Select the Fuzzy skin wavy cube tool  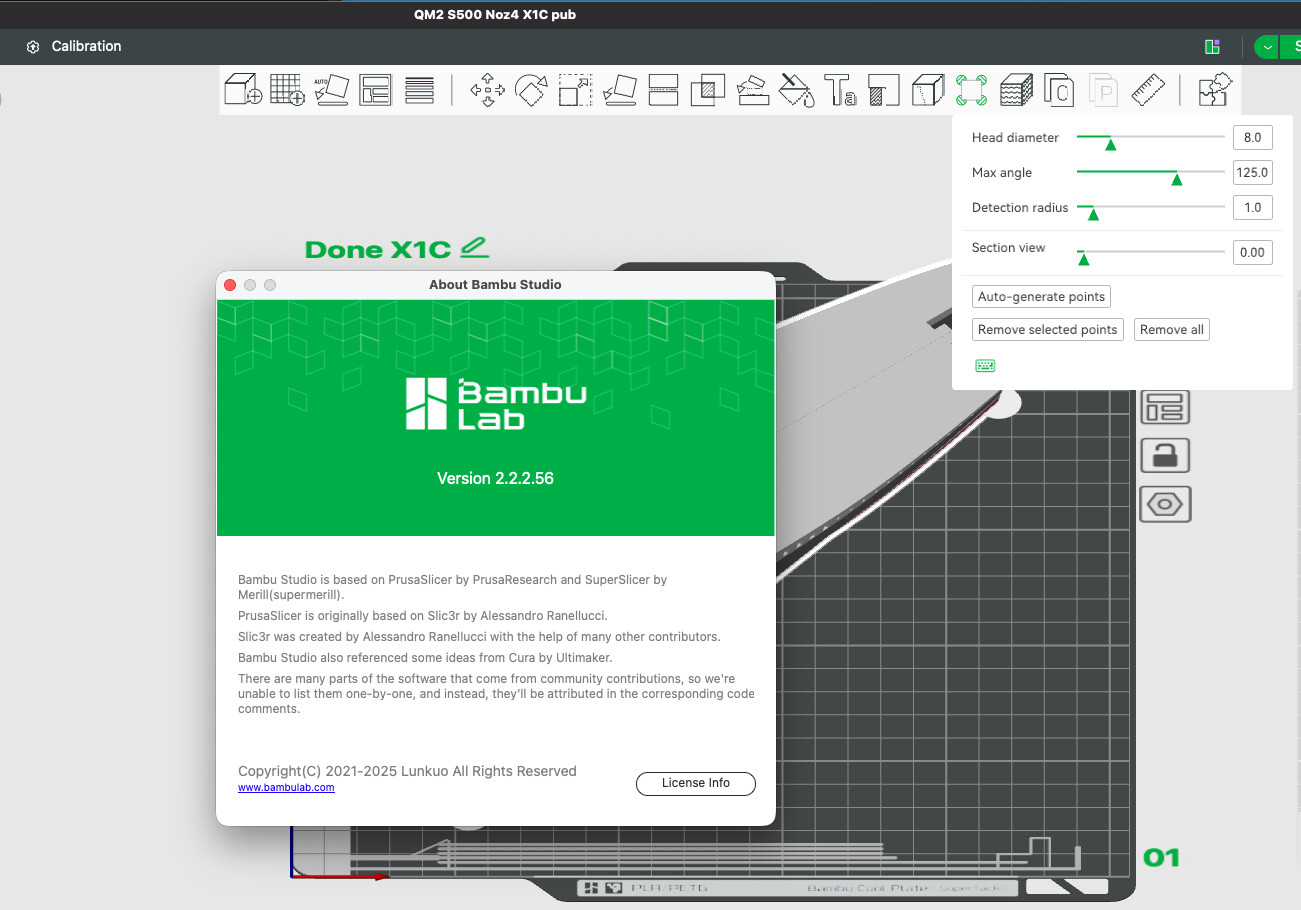pos(1016,90)
